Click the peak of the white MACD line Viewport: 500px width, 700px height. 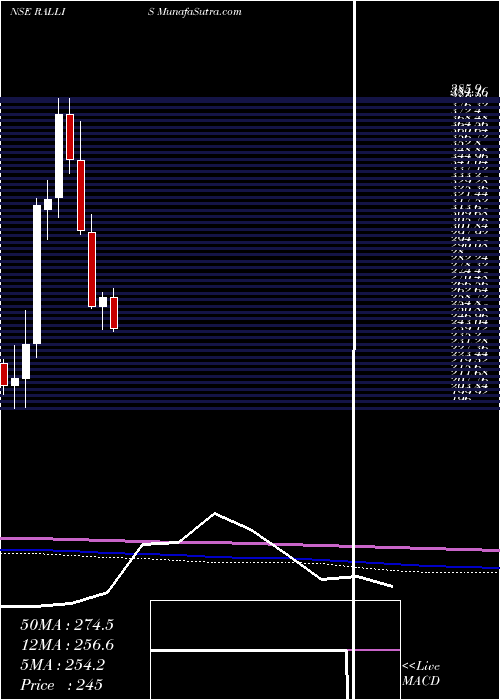click(x=215, y=513)
